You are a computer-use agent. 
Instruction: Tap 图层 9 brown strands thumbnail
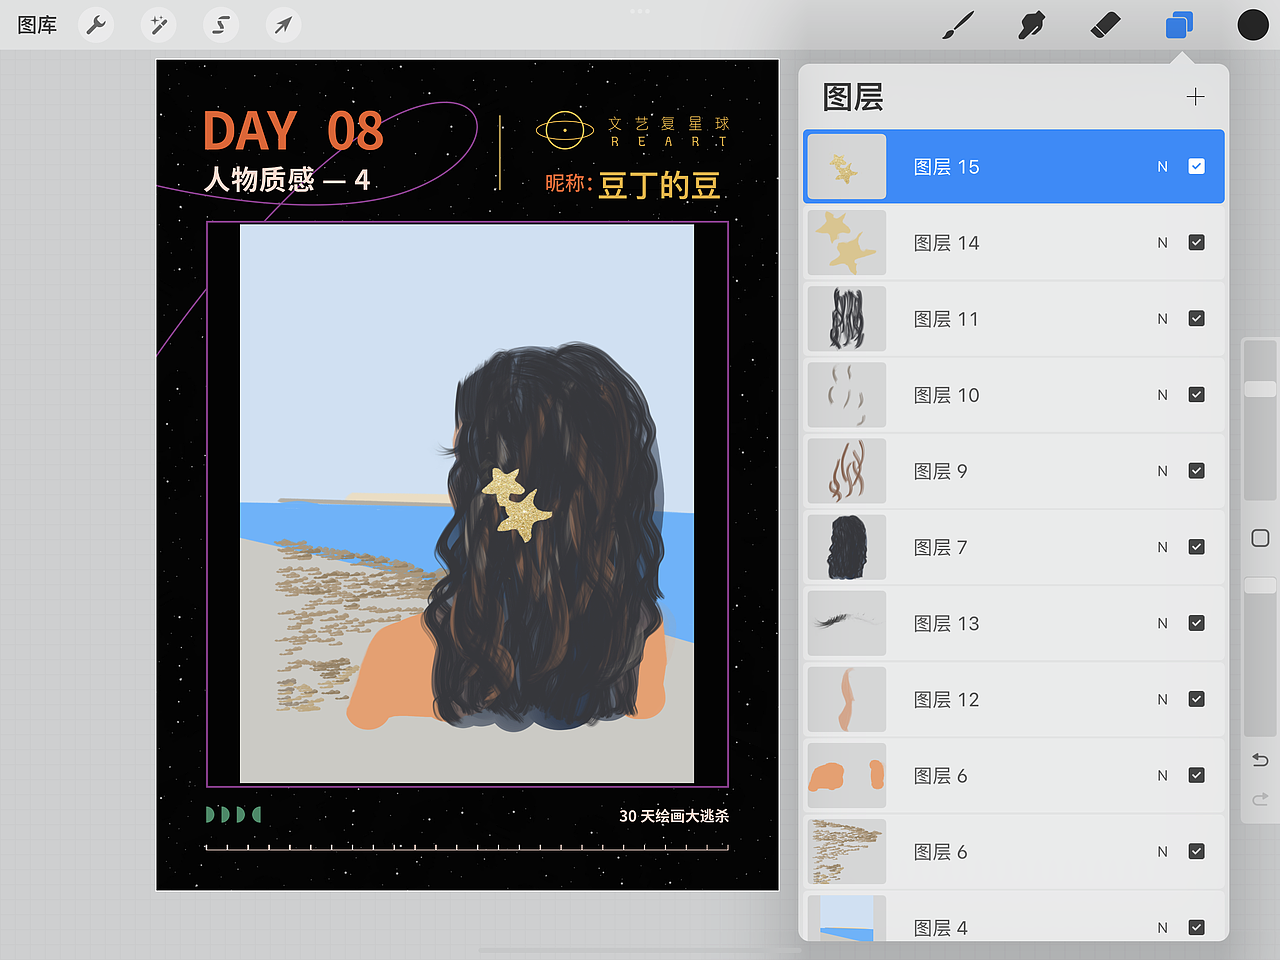846,471
